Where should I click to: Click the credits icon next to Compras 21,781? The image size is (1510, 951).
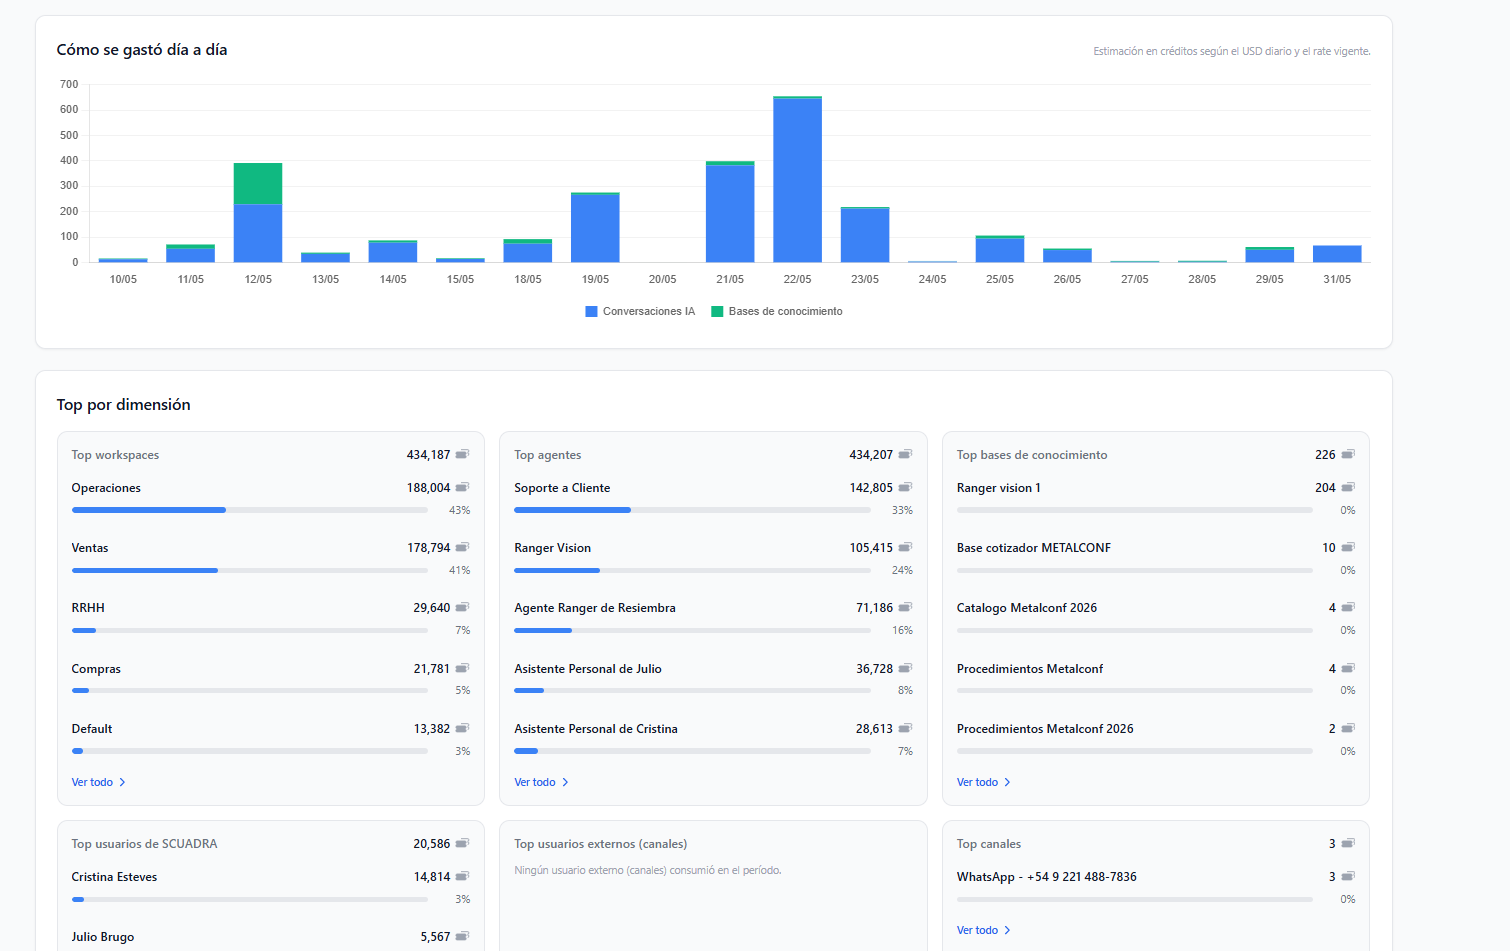click(462, 668)
